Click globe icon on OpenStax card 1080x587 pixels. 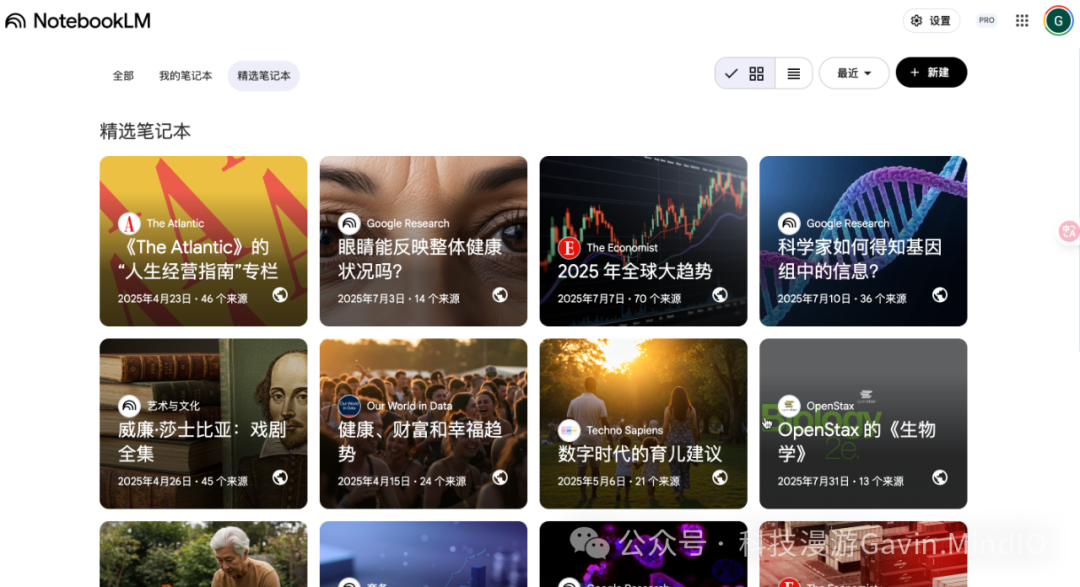pos(939,477)
